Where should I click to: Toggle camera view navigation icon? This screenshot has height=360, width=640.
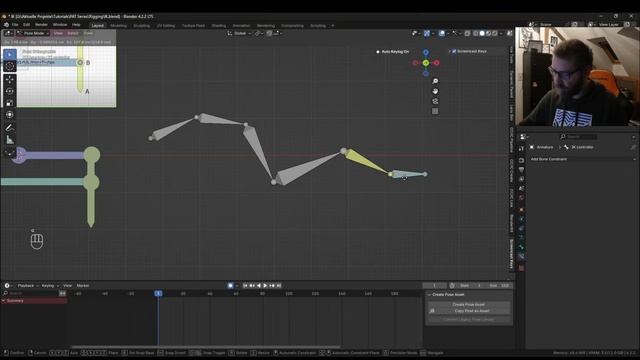pos(435,101)
